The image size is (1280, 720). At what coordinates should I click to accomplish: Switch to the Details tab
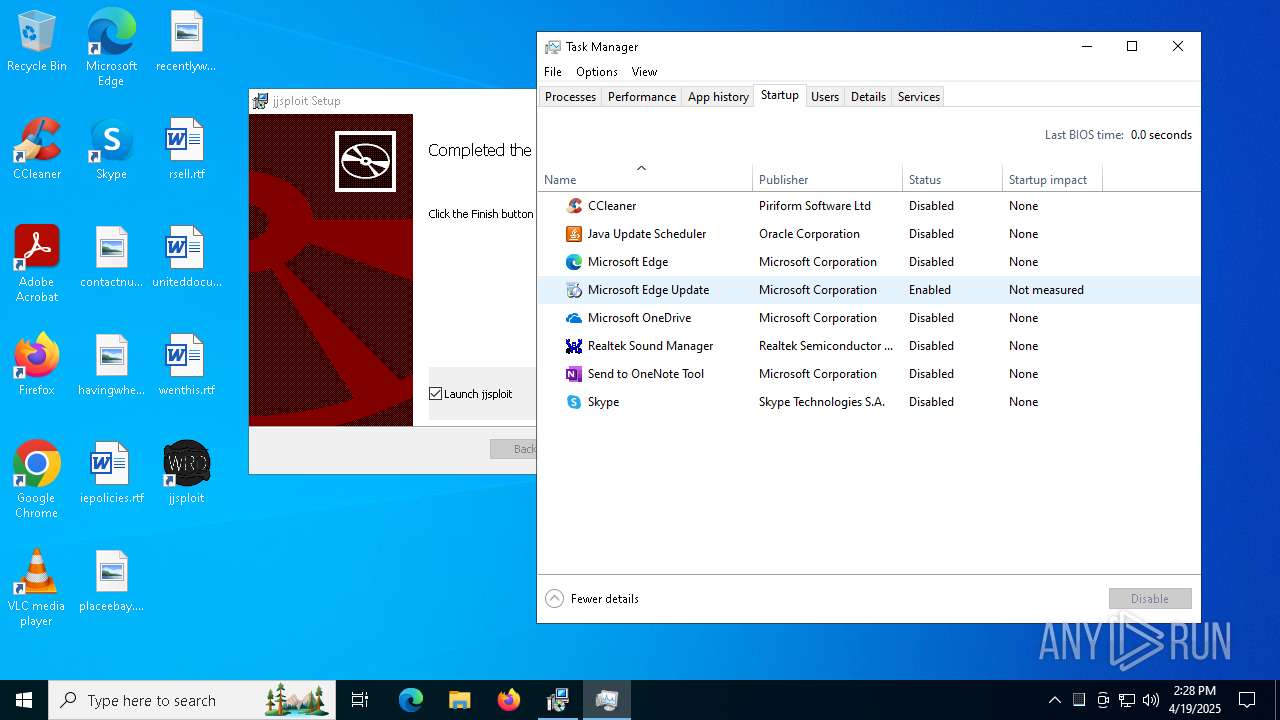pyautogui.click(x=868, y=97)
